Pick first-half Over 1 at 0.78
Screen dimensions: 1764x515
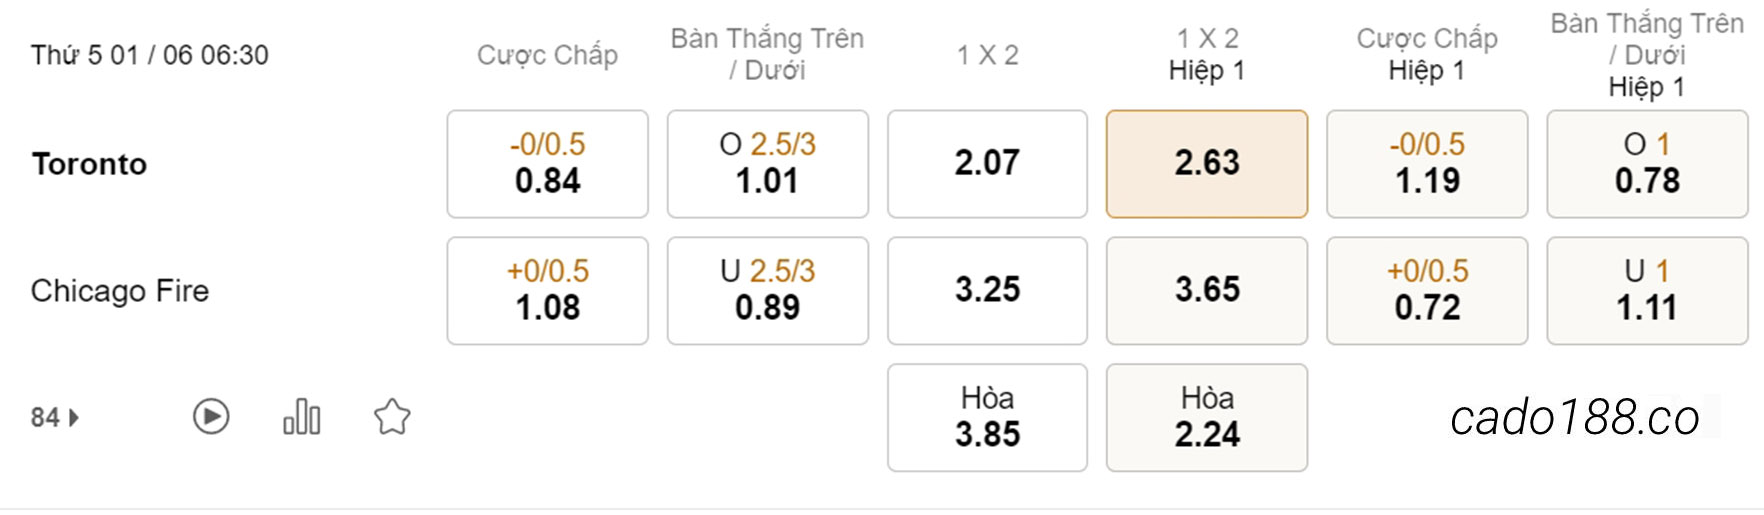[x=1647, y=164]
